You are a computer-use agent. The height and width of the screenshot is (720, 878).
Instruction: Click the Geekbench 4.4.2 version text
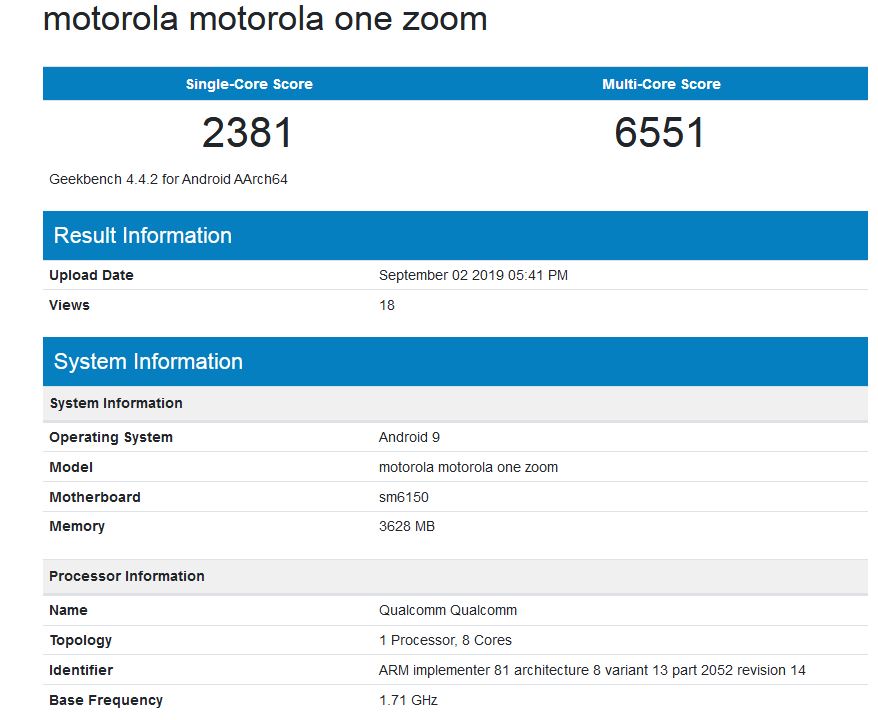tap(169, 179)
